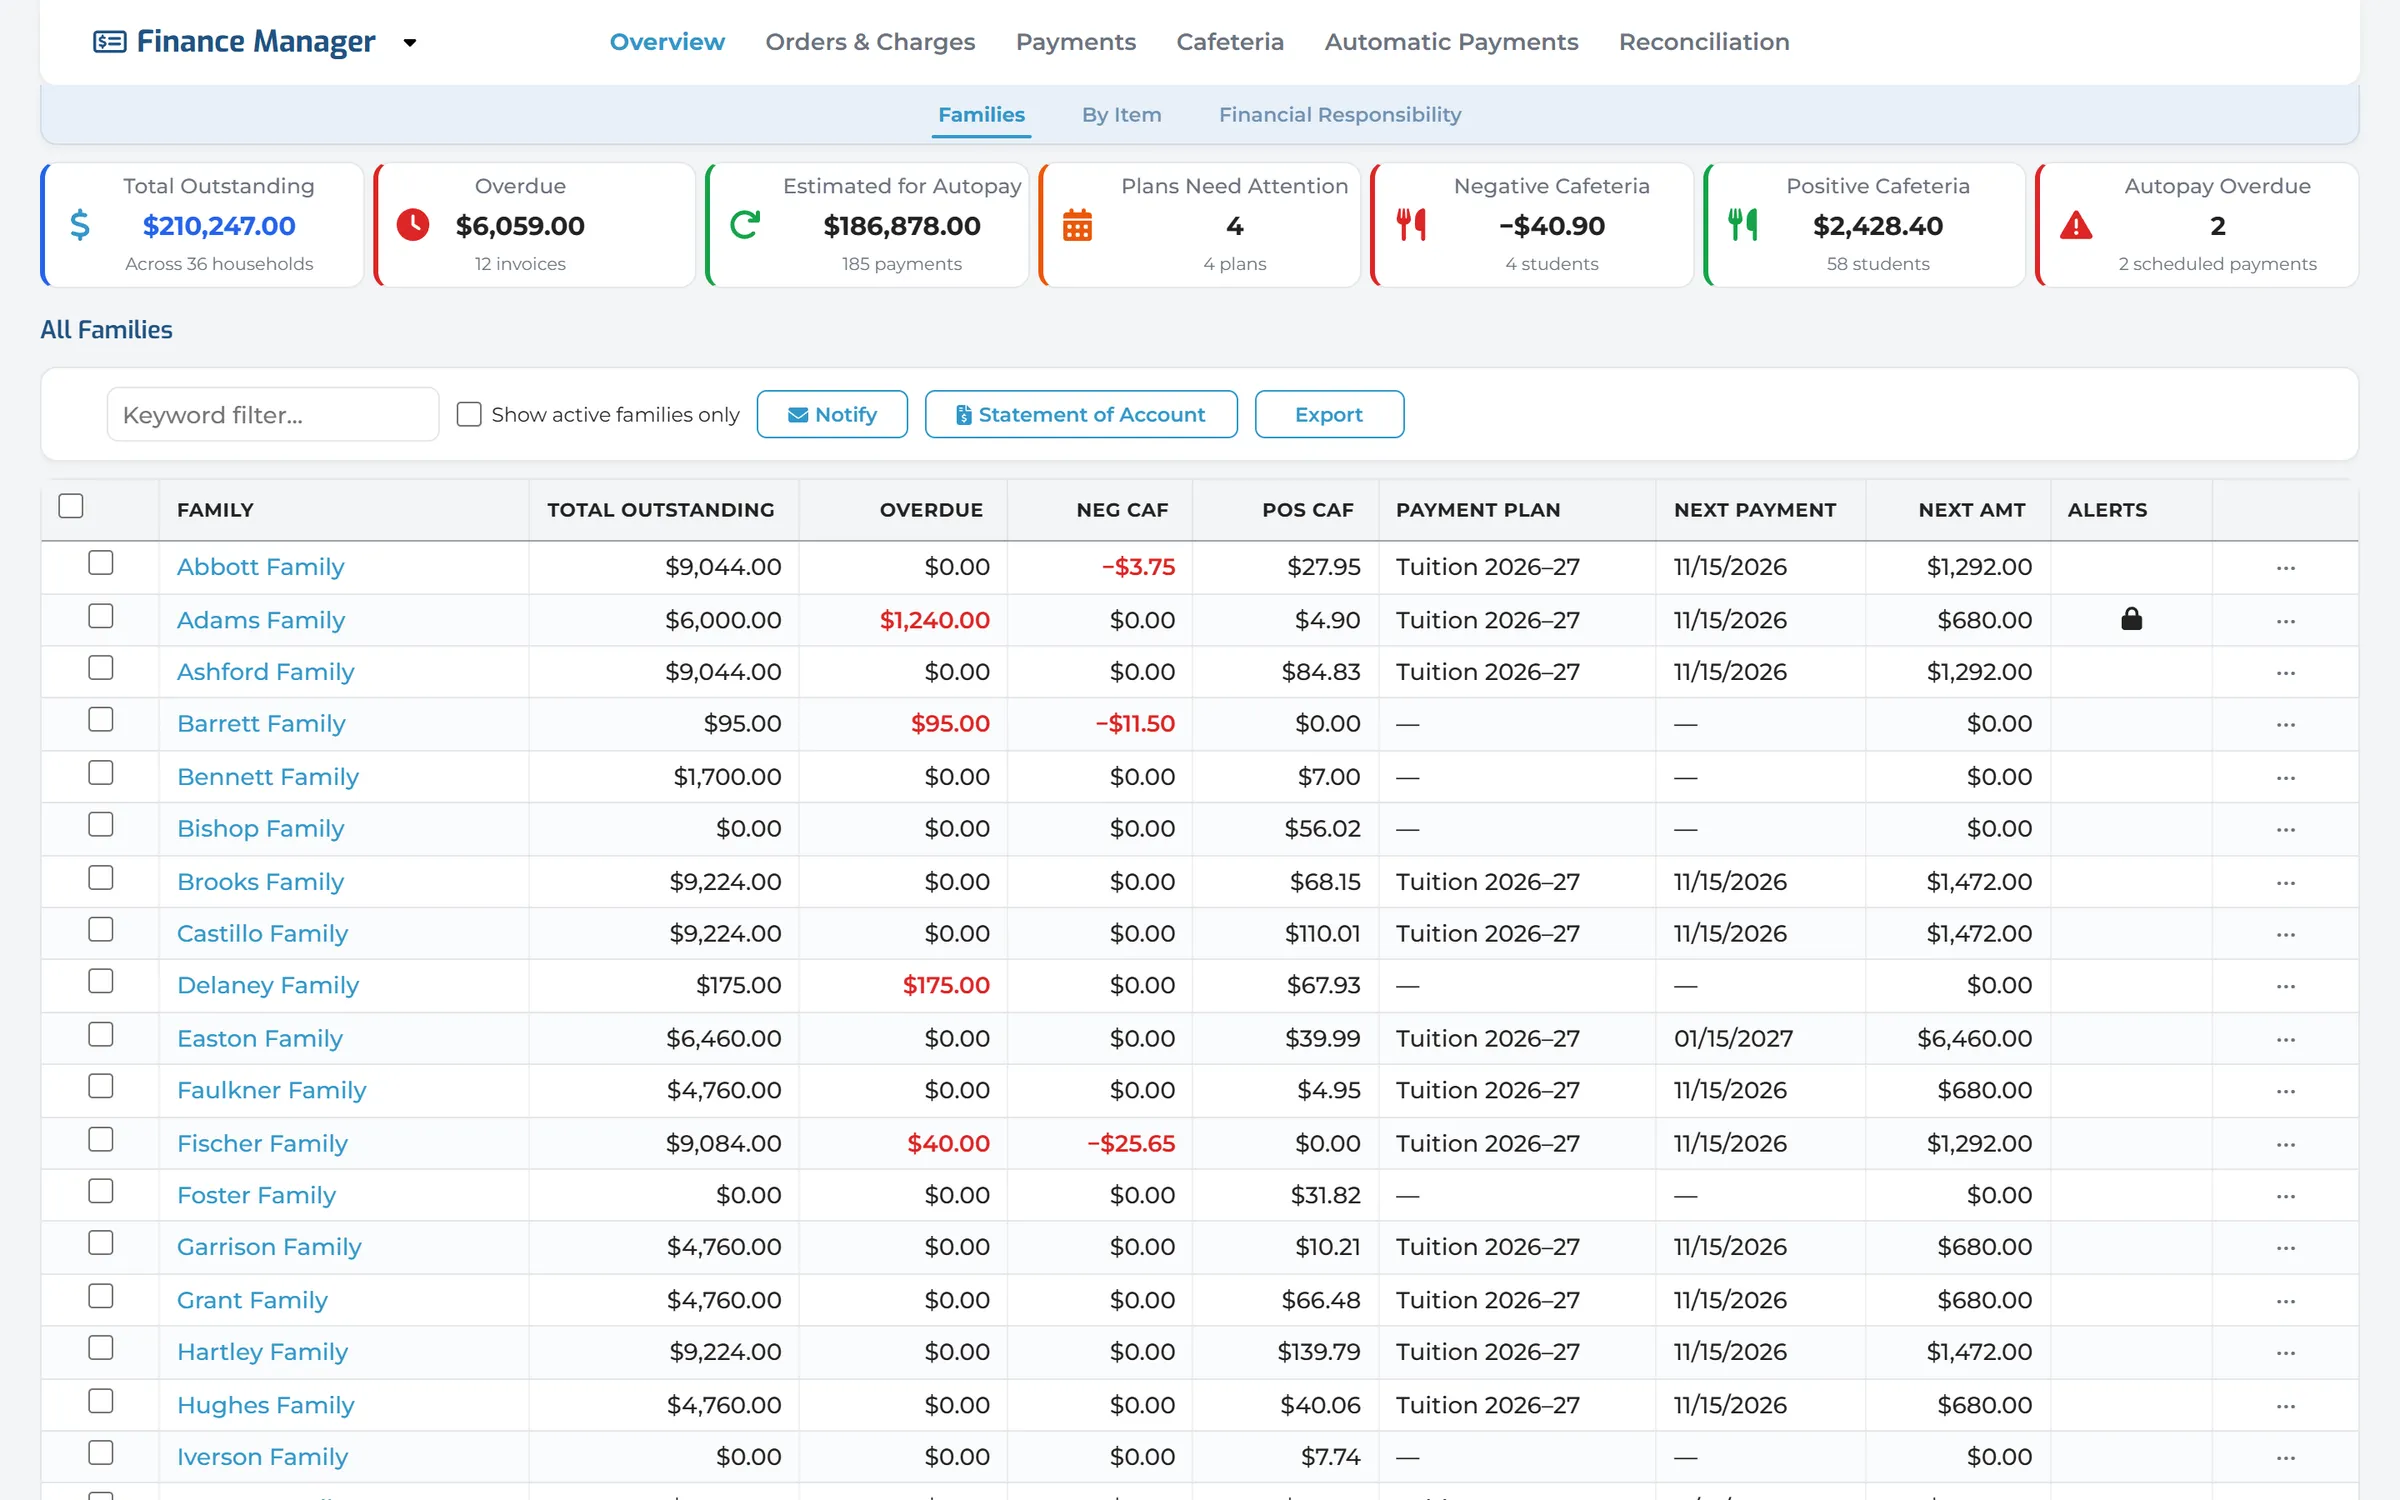Open the Hartley Family link
This screenshot has height=1500, width=2400.
pyautogui.click(x=262, y=1352)
